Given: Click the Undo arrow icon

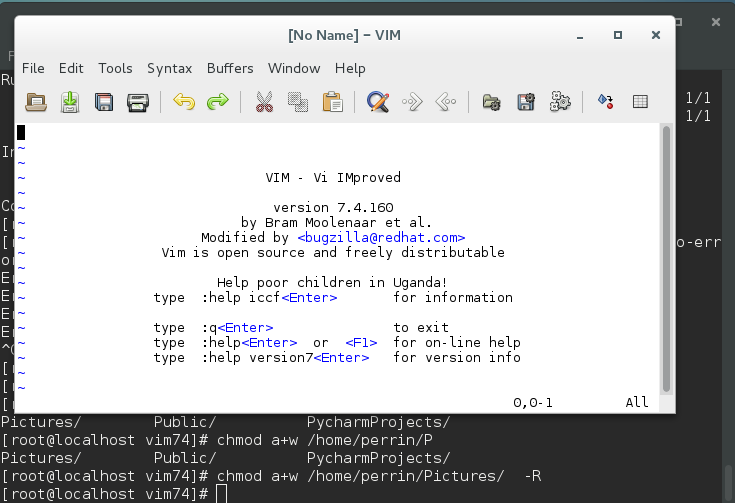Looking at the screenshot, I should tap(184, 102).
